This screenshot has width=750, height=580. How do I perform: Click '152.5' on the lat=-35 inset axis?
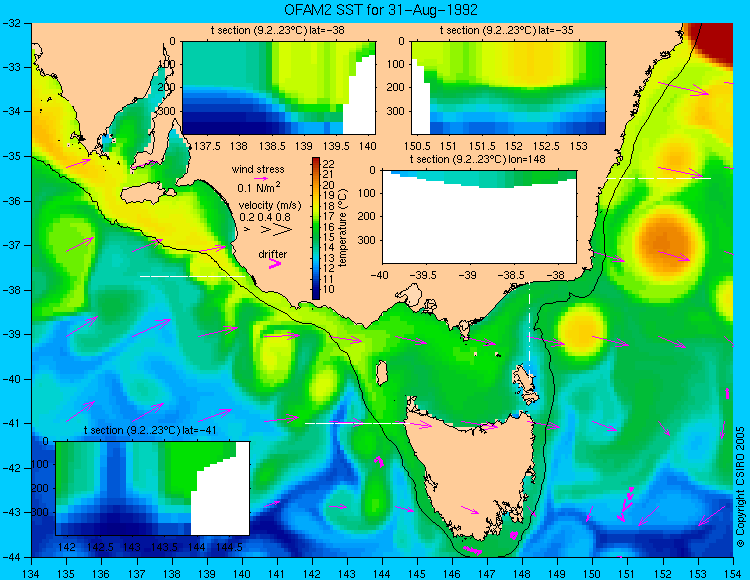[x=547, y=146]
